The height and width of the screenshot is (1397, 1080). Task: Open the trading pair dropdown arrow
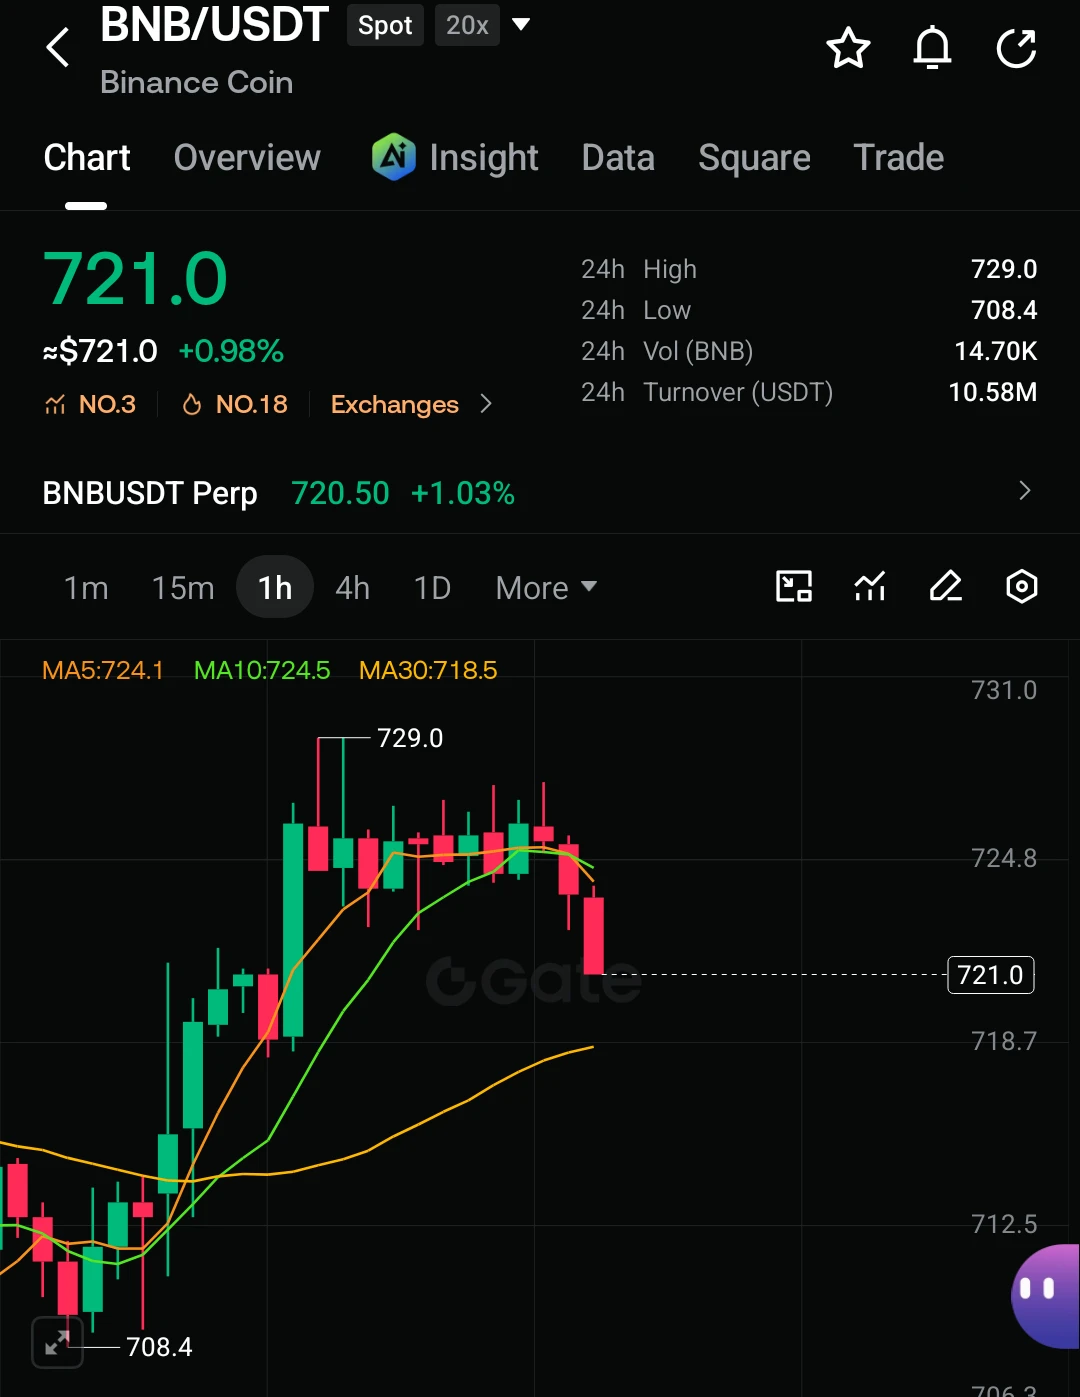point(521,24)
